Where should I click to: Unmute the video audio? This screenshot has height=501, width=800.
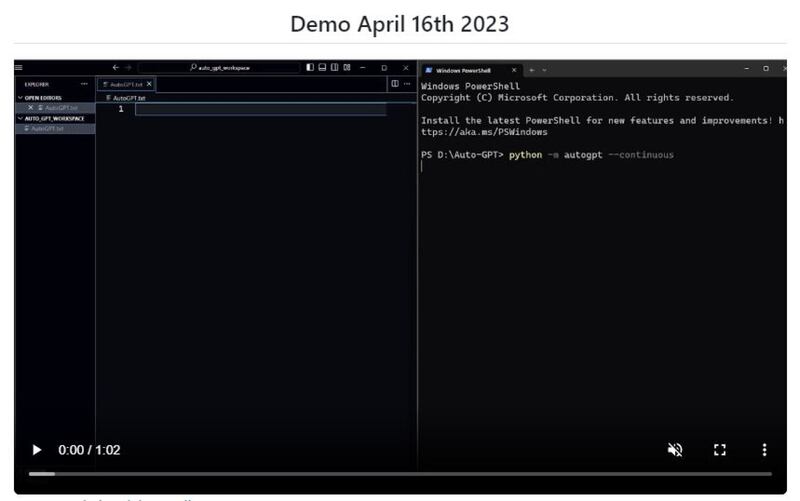pos(675,449)
